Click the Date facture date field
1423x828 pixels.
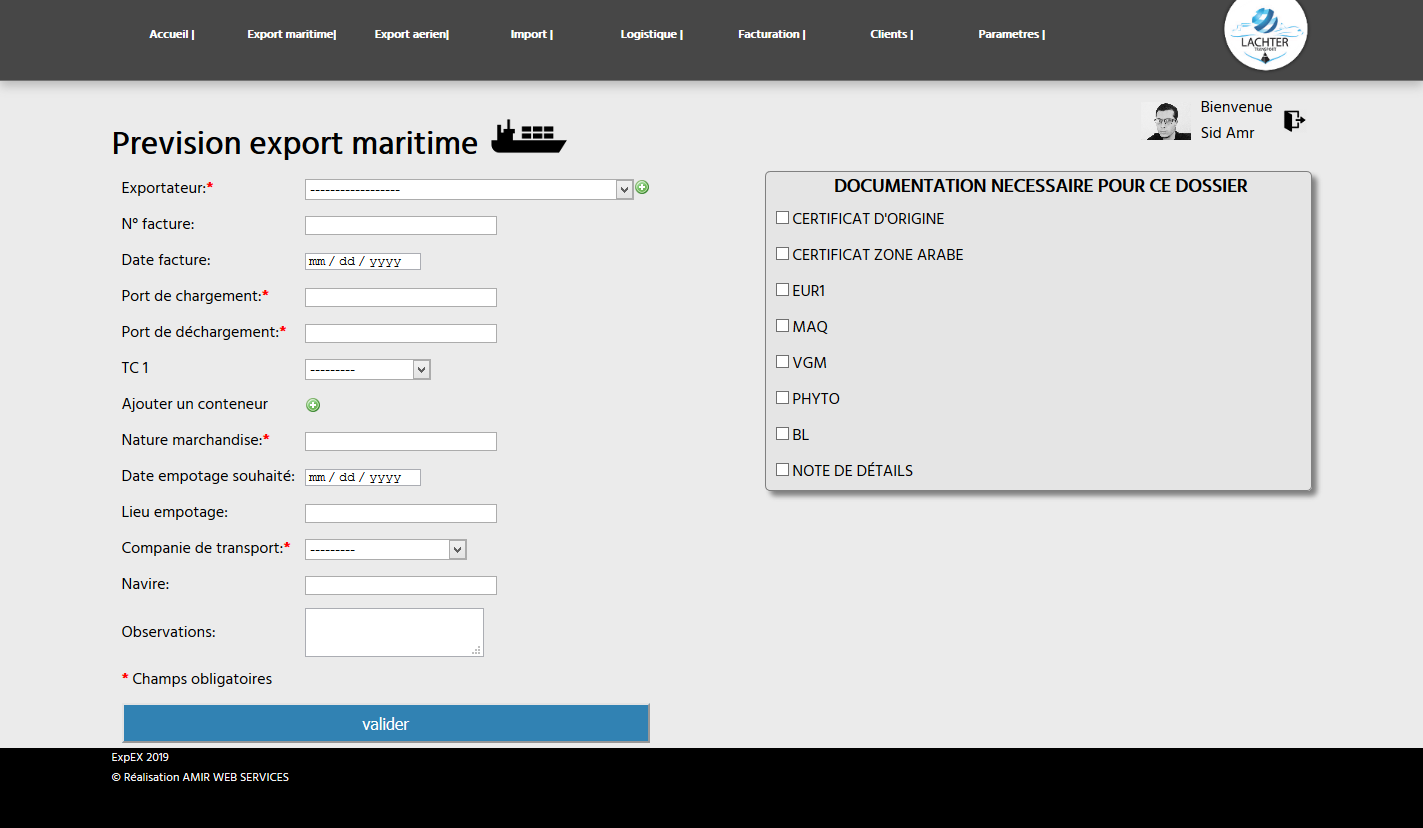(x=362, y=262)
